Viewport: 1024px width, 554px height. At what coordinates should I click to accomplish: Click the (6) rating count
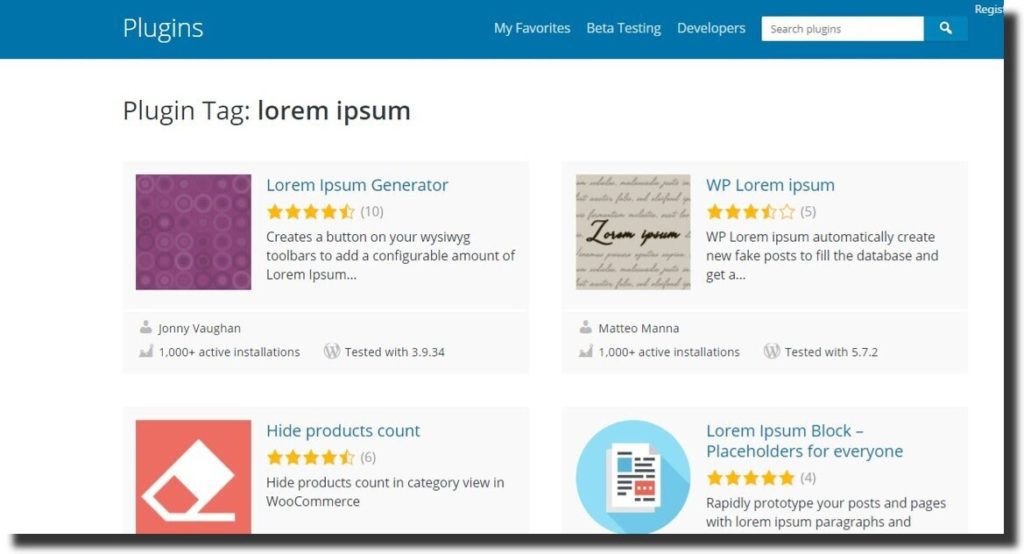(368, 457)
